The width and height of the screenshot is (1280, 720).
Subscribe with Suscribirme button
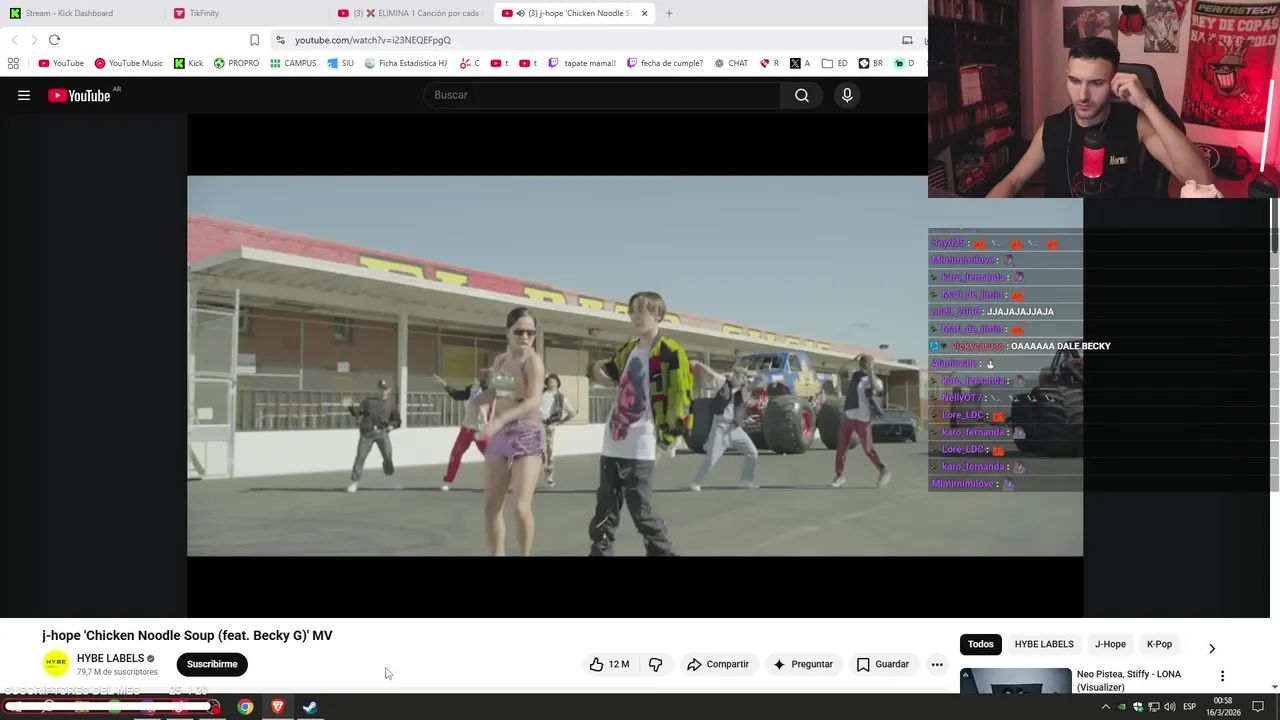(212, 664)
